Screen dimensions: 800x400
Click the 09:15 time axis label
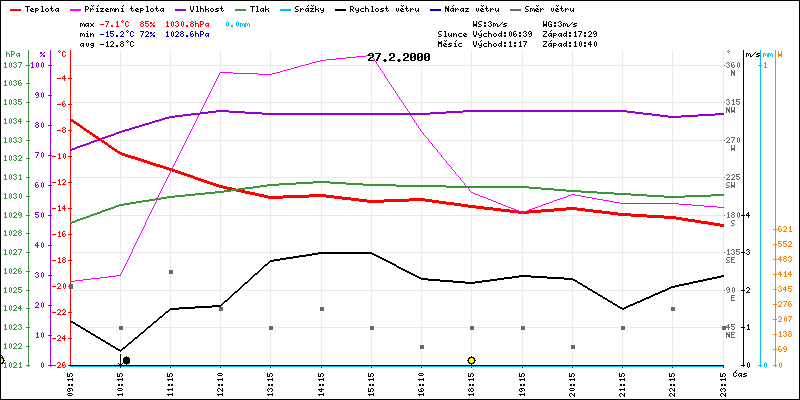(70, 381)
